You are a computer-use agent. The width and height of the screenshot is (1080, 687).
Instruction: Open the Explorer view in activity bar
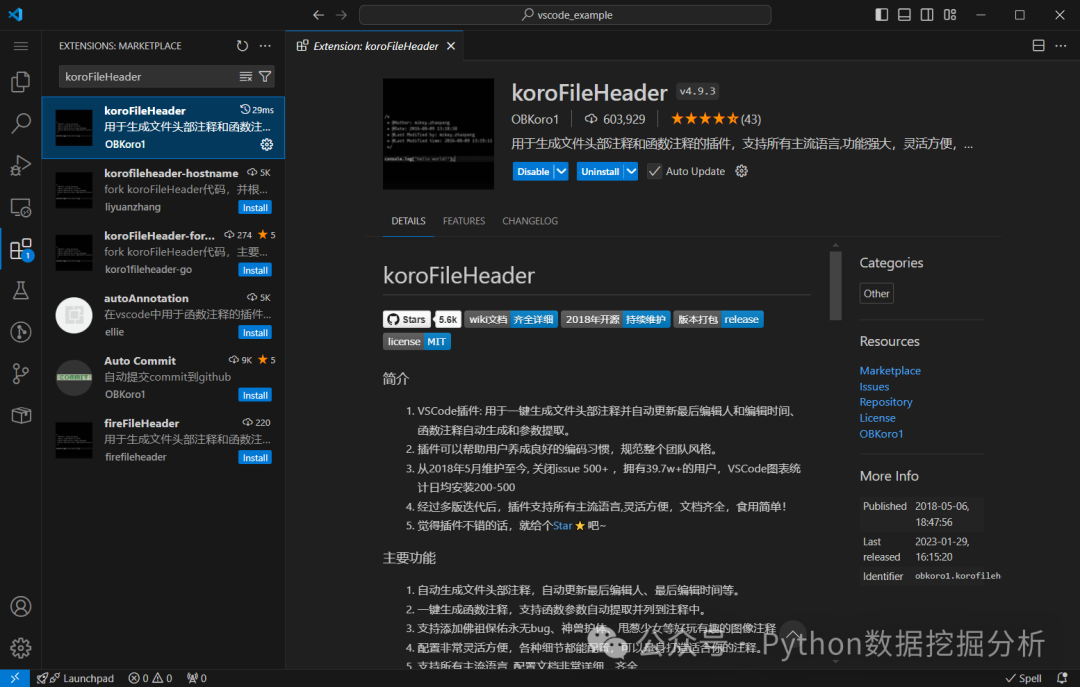(x=21, y=82)
